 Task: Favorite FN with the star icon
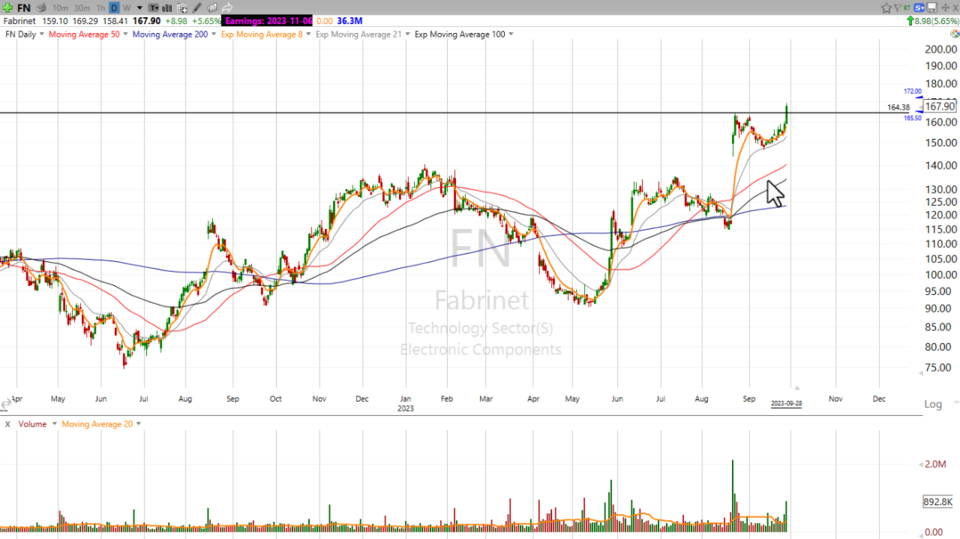tap(886, 8)
